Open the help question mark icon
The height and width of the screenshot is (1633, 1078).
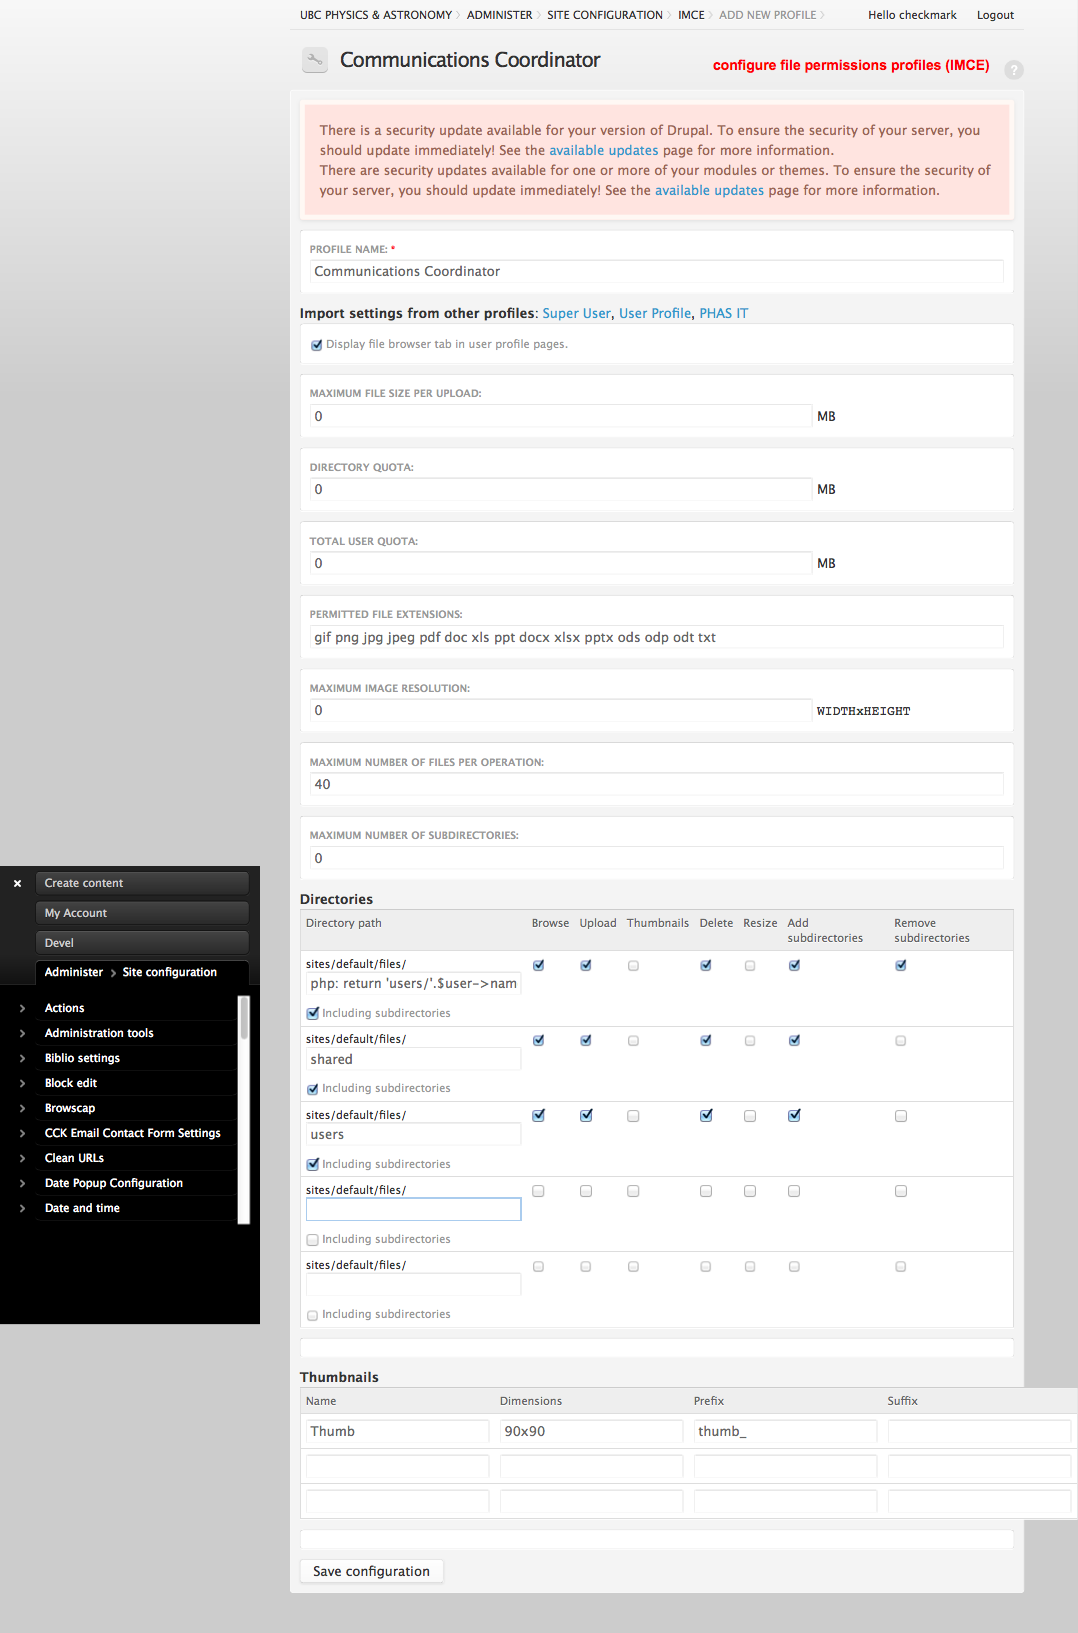coord(1013,70)
